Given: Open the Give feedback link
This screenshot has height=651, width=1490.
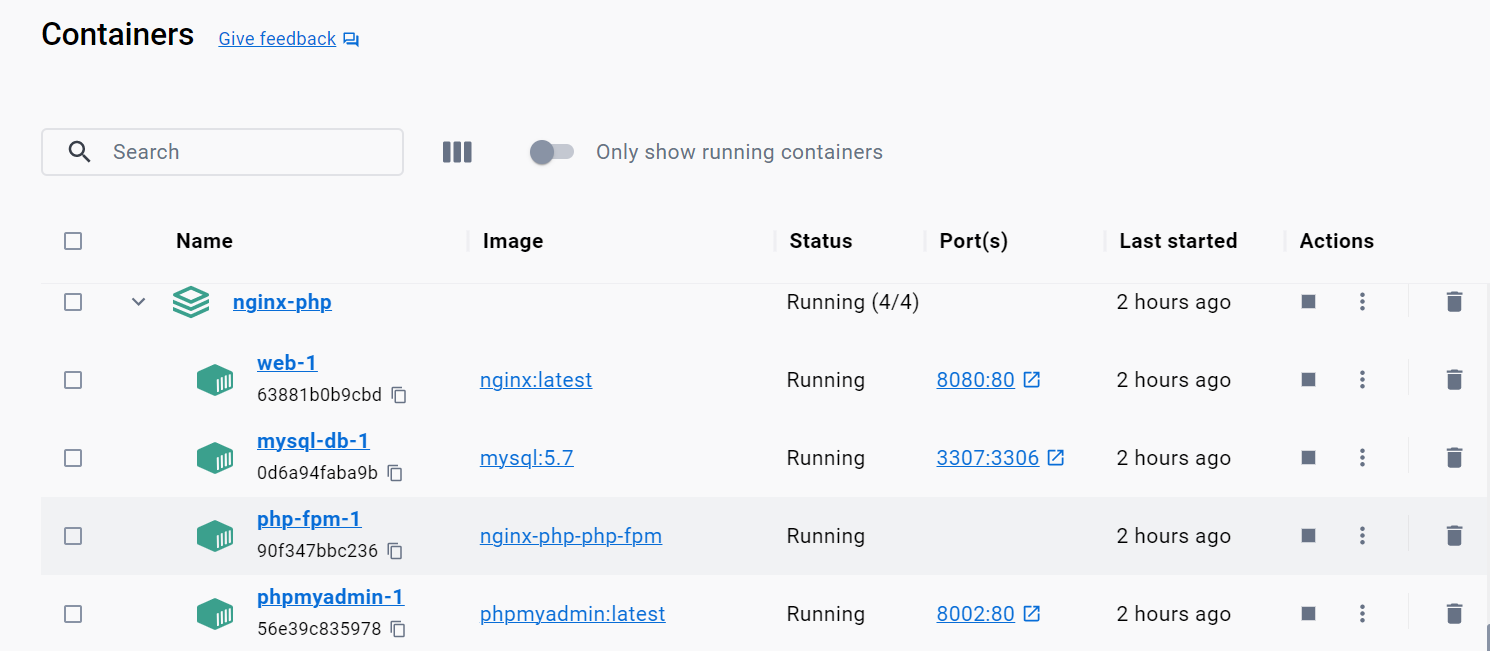Looking at the screenshot, I should point(277,39).
